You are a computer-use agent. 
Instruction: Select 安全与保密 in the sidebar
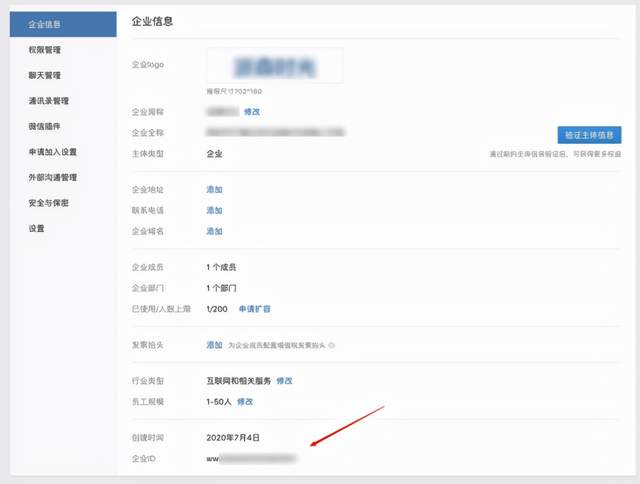49,203
